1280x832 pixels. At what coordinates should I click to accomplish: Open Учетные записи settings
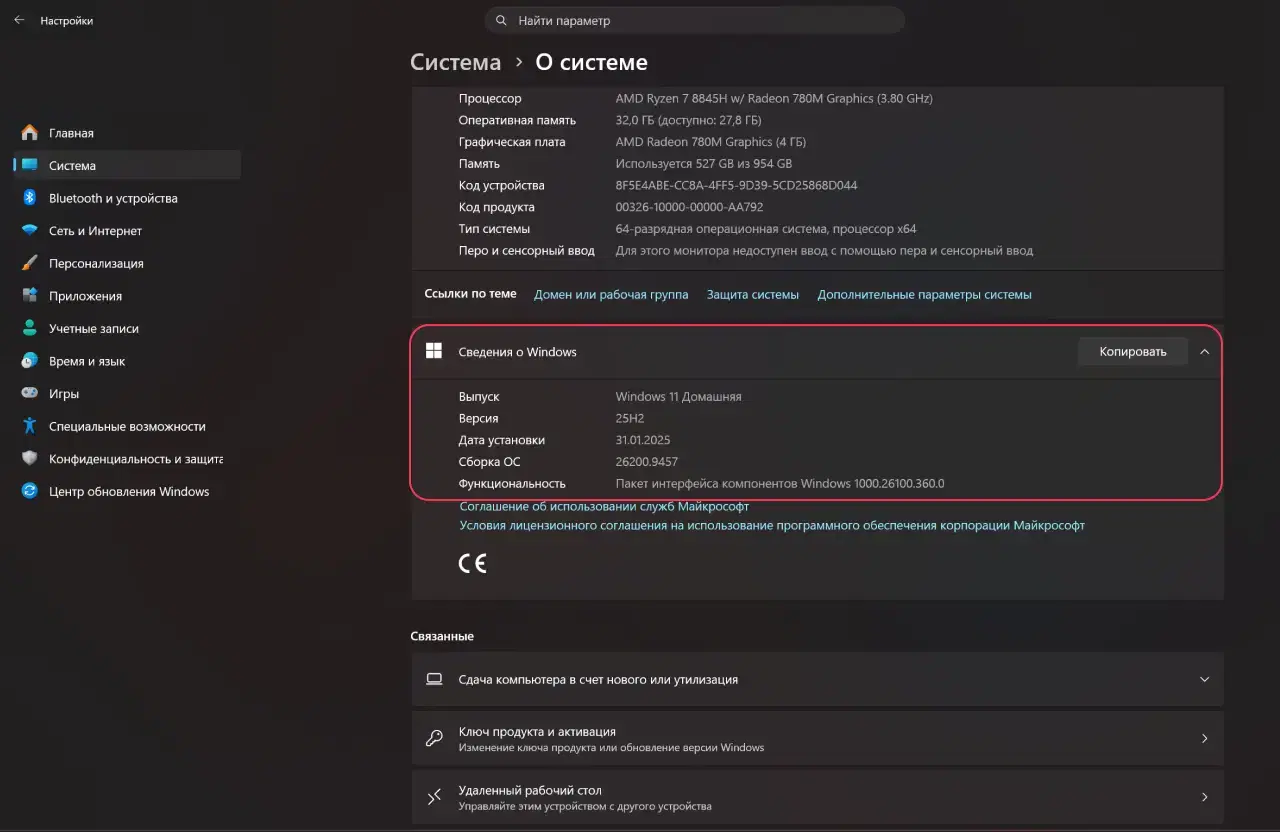[x=126, y=329]
